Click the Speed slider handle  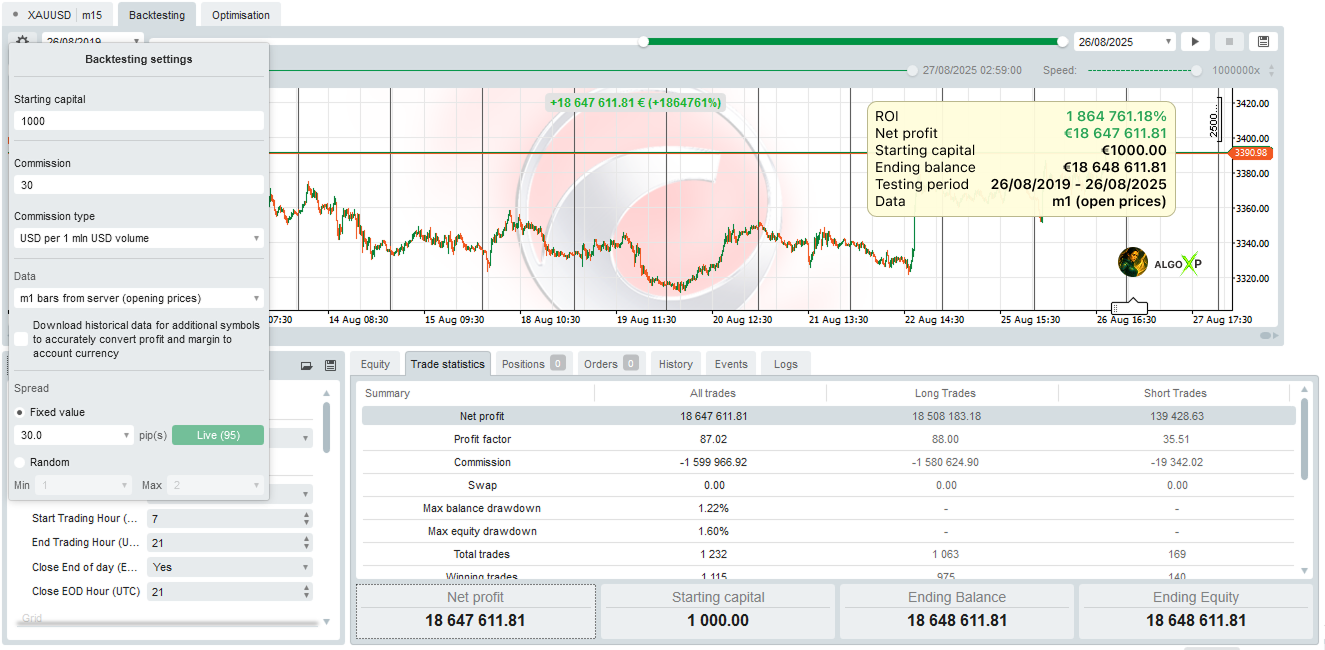tap(1197, 71)
